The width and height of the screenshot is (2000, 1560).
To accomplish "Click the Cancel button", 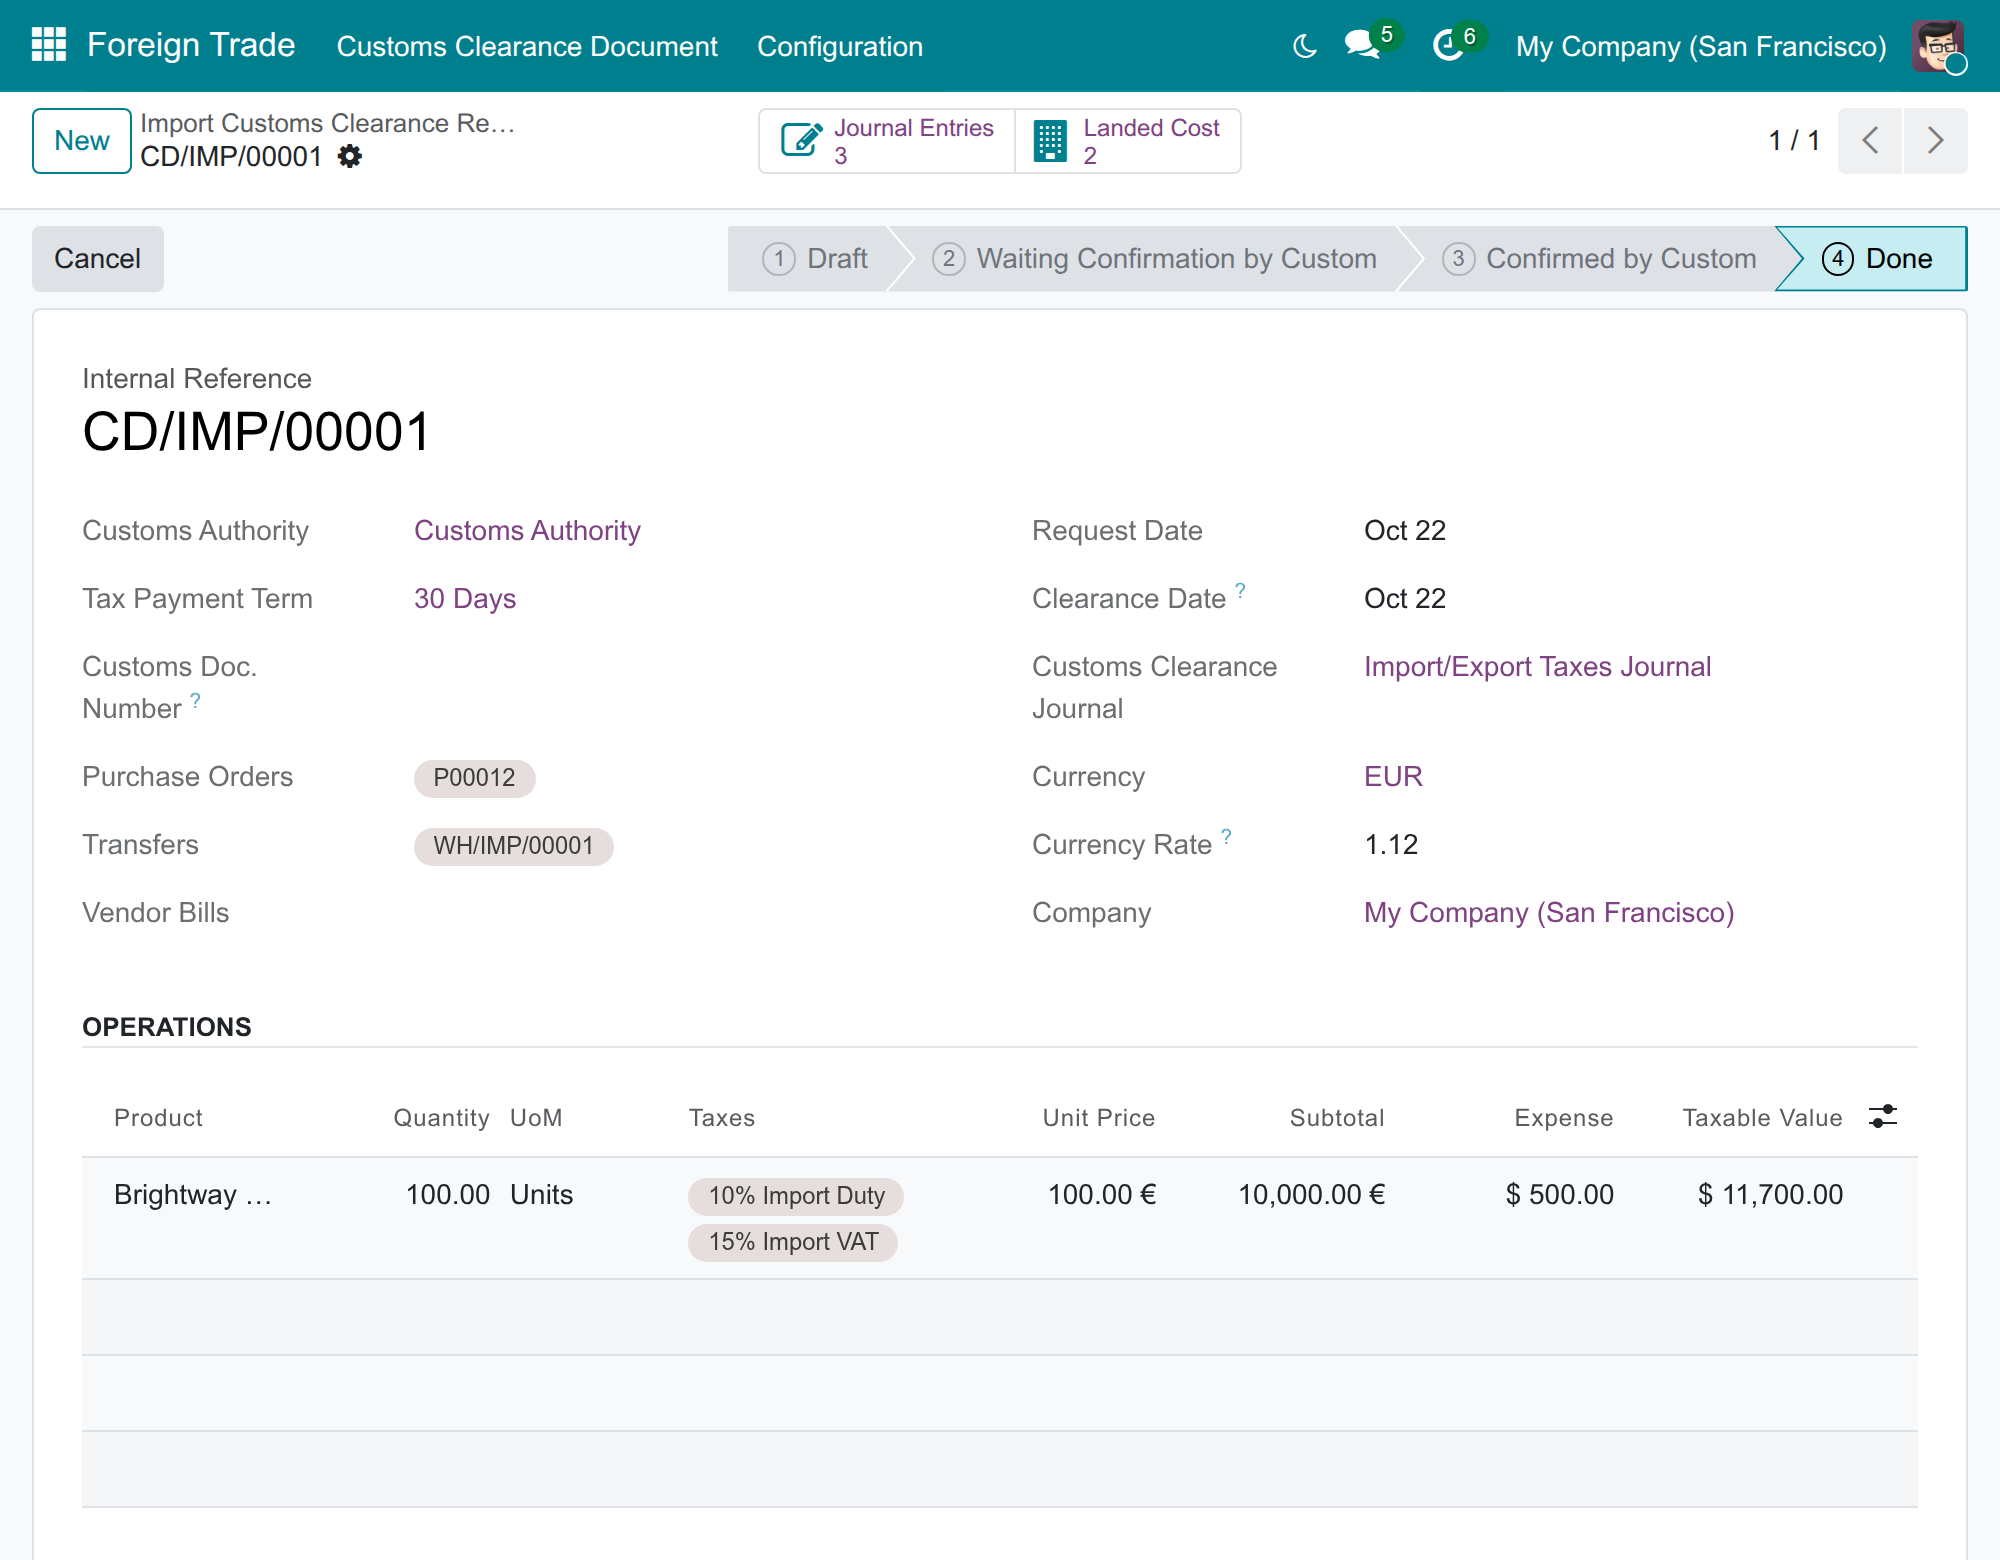I will point(98,259).
